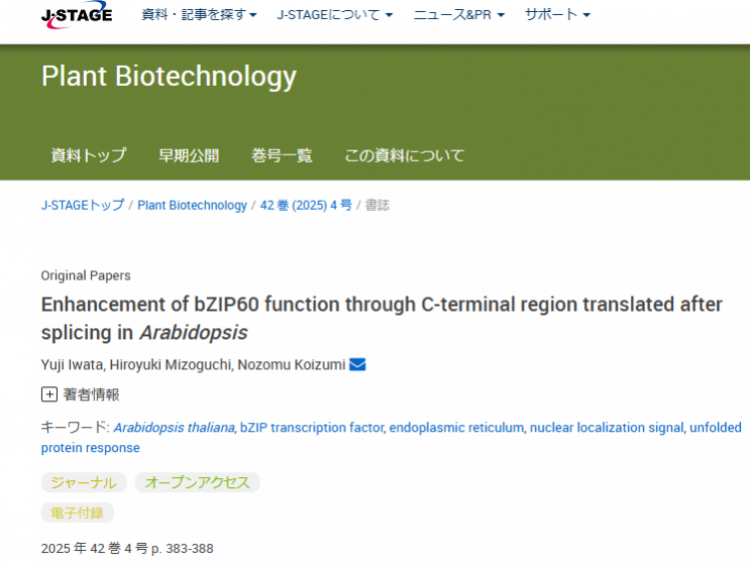750x567 pixels.
Task: Open the 42 巻 (2025) 4 号 breadcrumb link
Action: [x=306, y=205]
